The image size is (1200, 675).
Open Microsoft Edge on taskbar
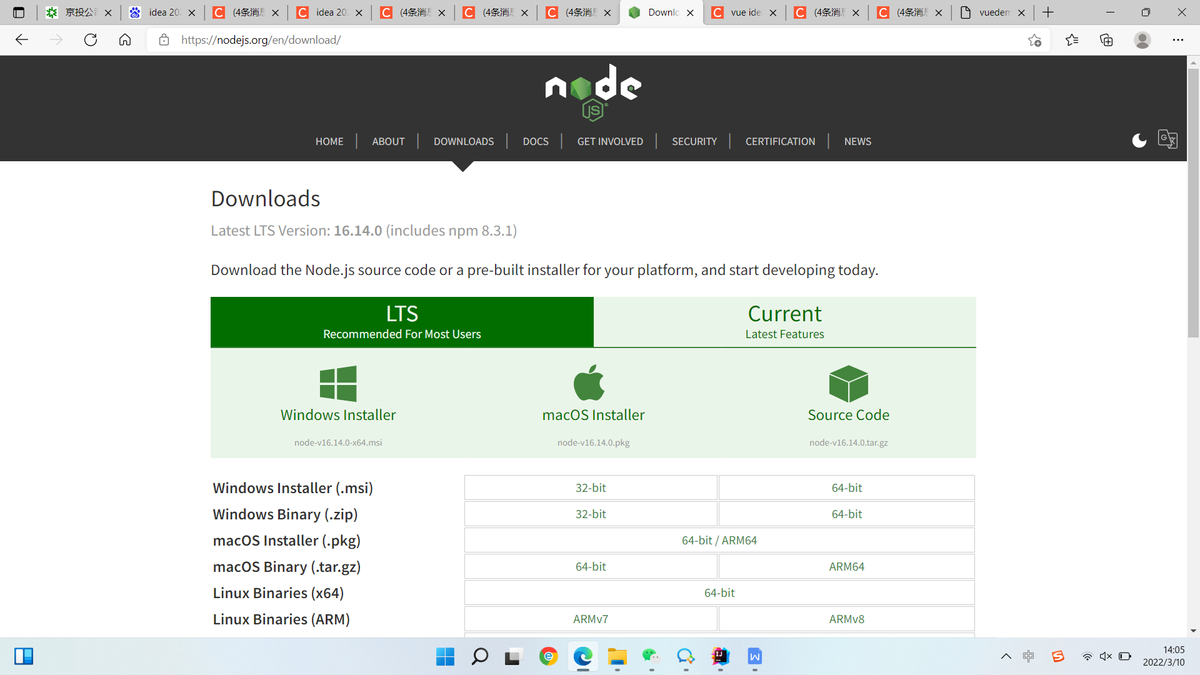[x=582, y=656]
